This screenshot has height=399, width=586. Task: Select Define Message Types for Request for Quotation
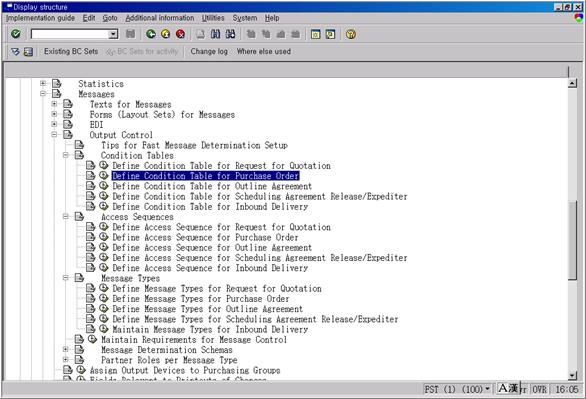point(217,288)
